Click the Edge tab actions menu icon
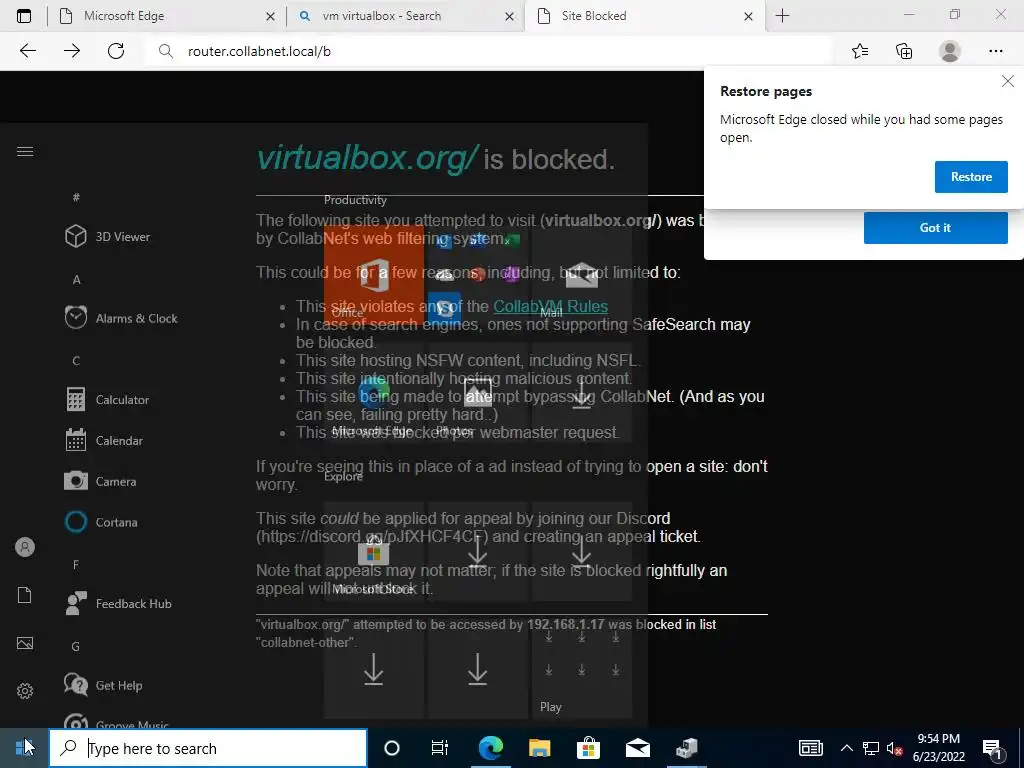The image size is (1024, 768). (x=24, y=16)
